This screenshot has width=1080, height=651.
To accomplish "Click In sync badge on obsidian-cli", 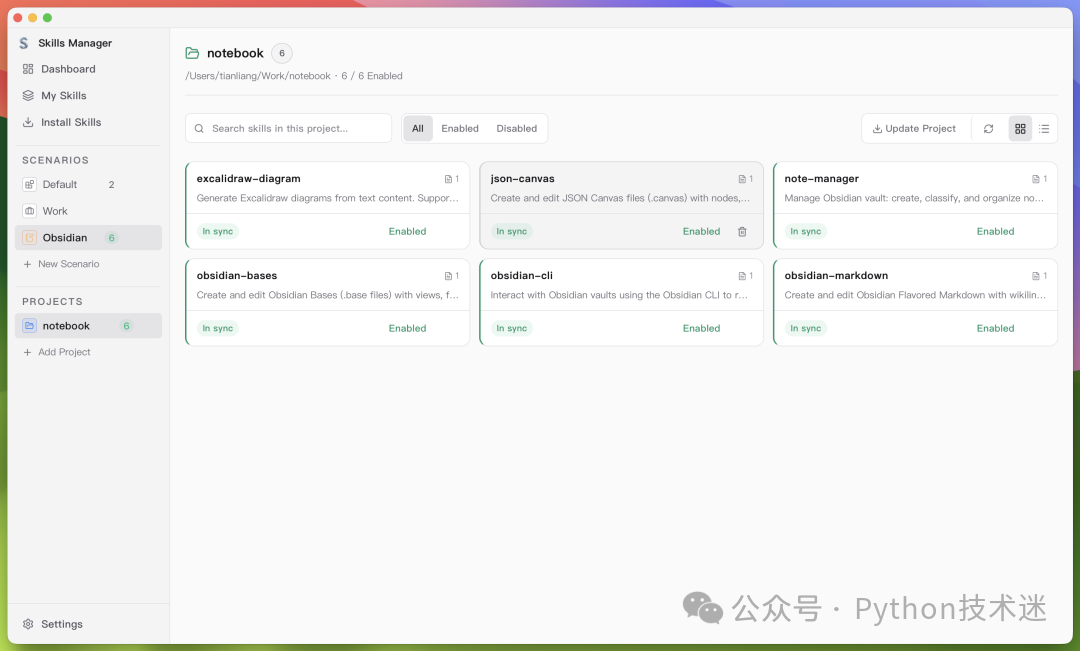I will point(512,329).
